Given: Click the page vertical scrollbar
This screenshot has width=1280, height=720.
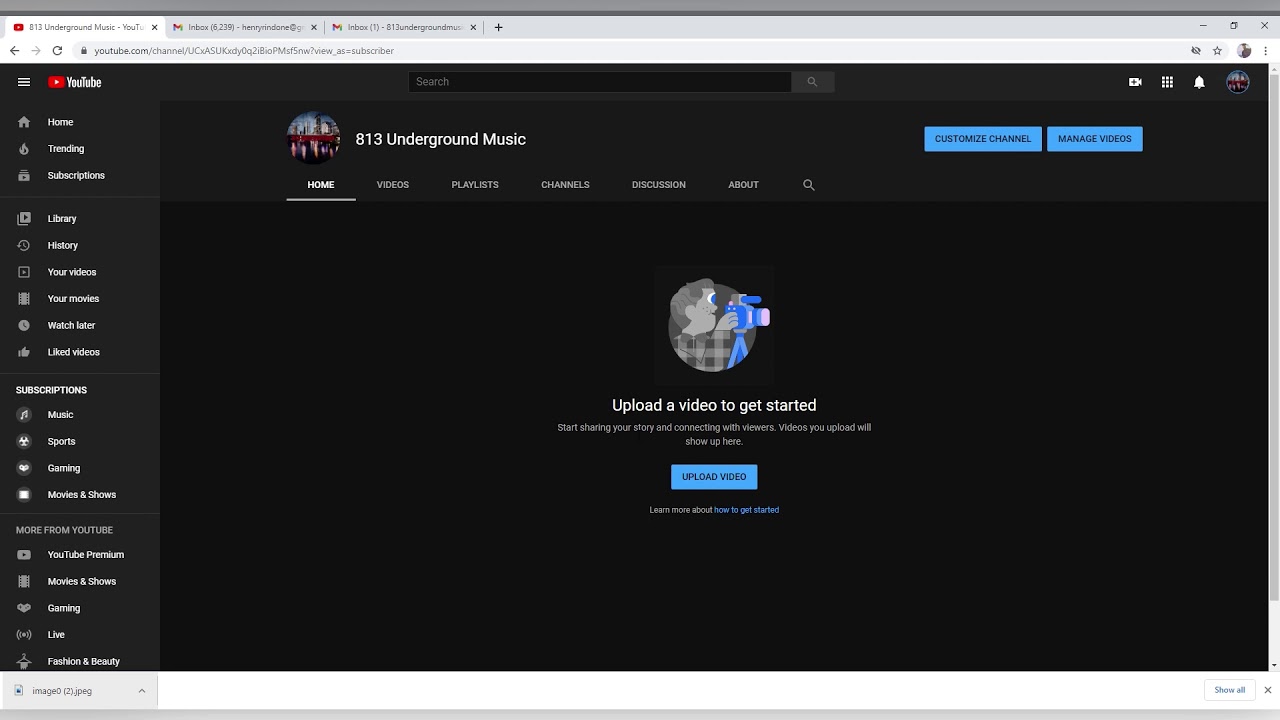Looking at the screenshot, I should point(1274,340).
